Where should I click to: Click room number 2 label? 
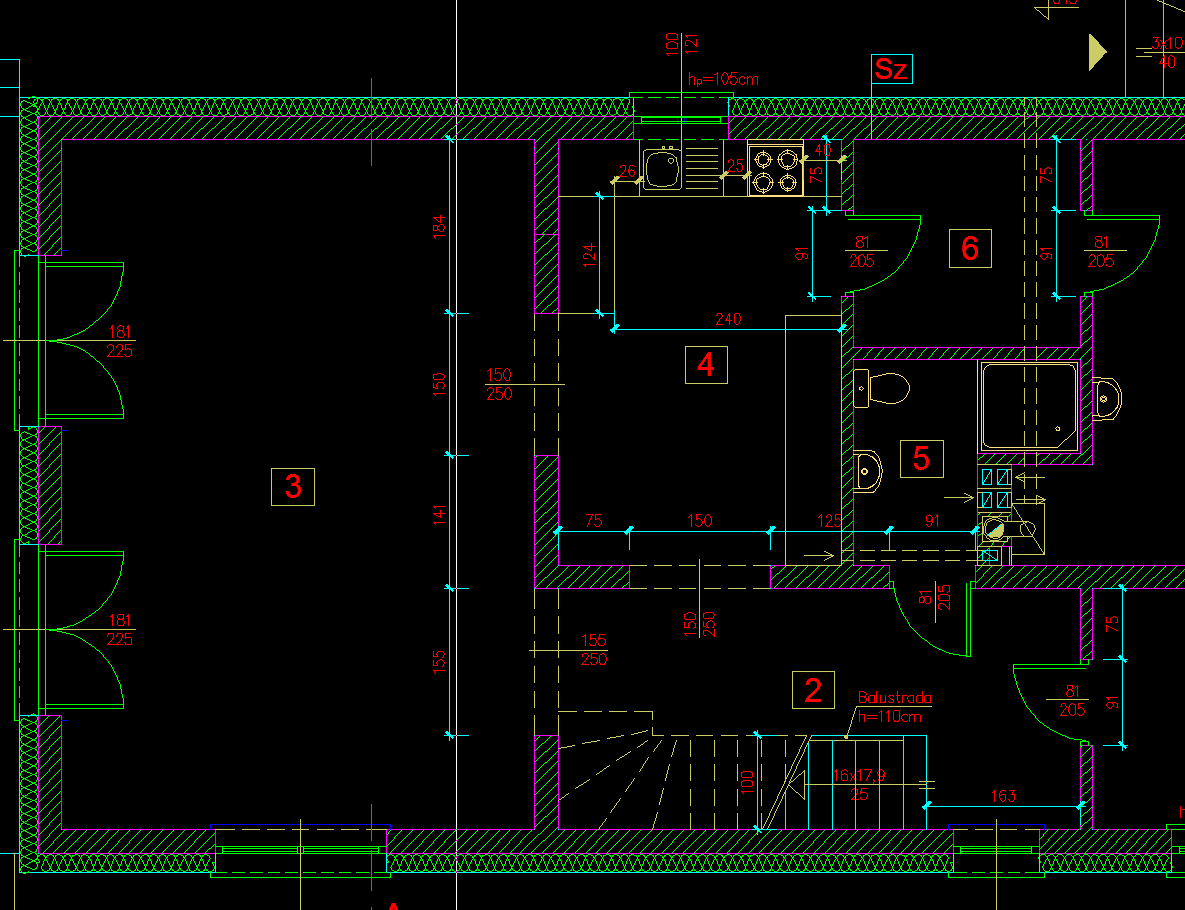[813, 690]
